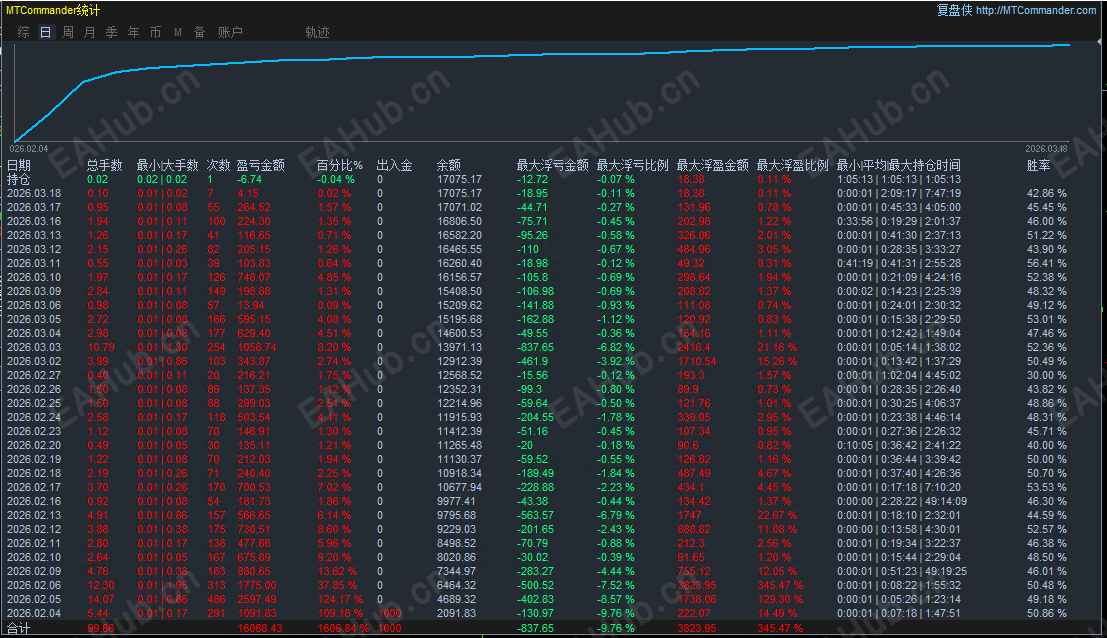The height and width of the screenshot is (638, 1107).
Task: Select the 2026.02.16 date row
Action: [34, 501]
